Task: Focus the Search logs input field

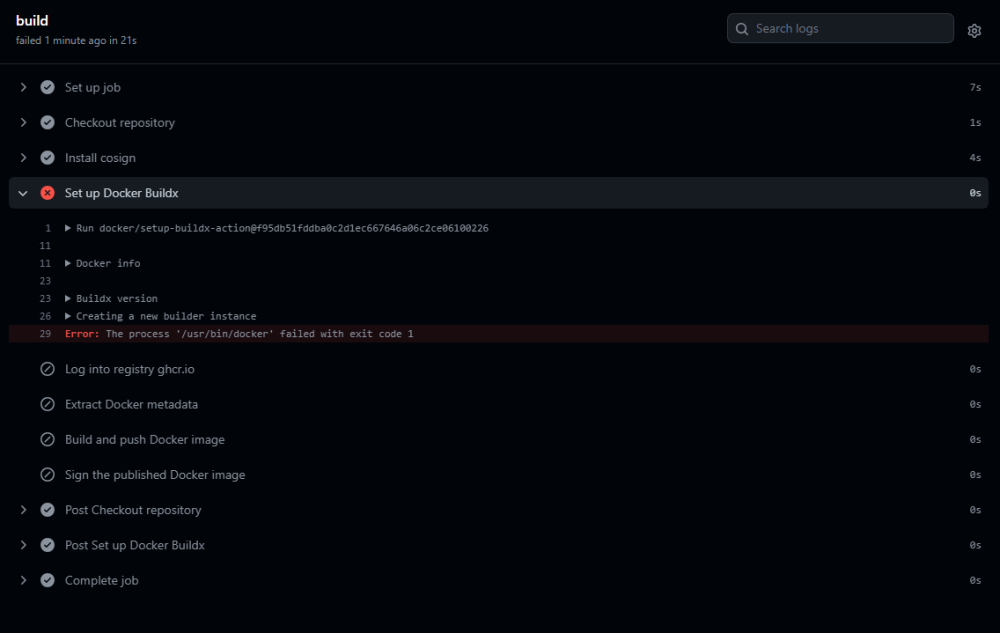Action: [841, 29]
